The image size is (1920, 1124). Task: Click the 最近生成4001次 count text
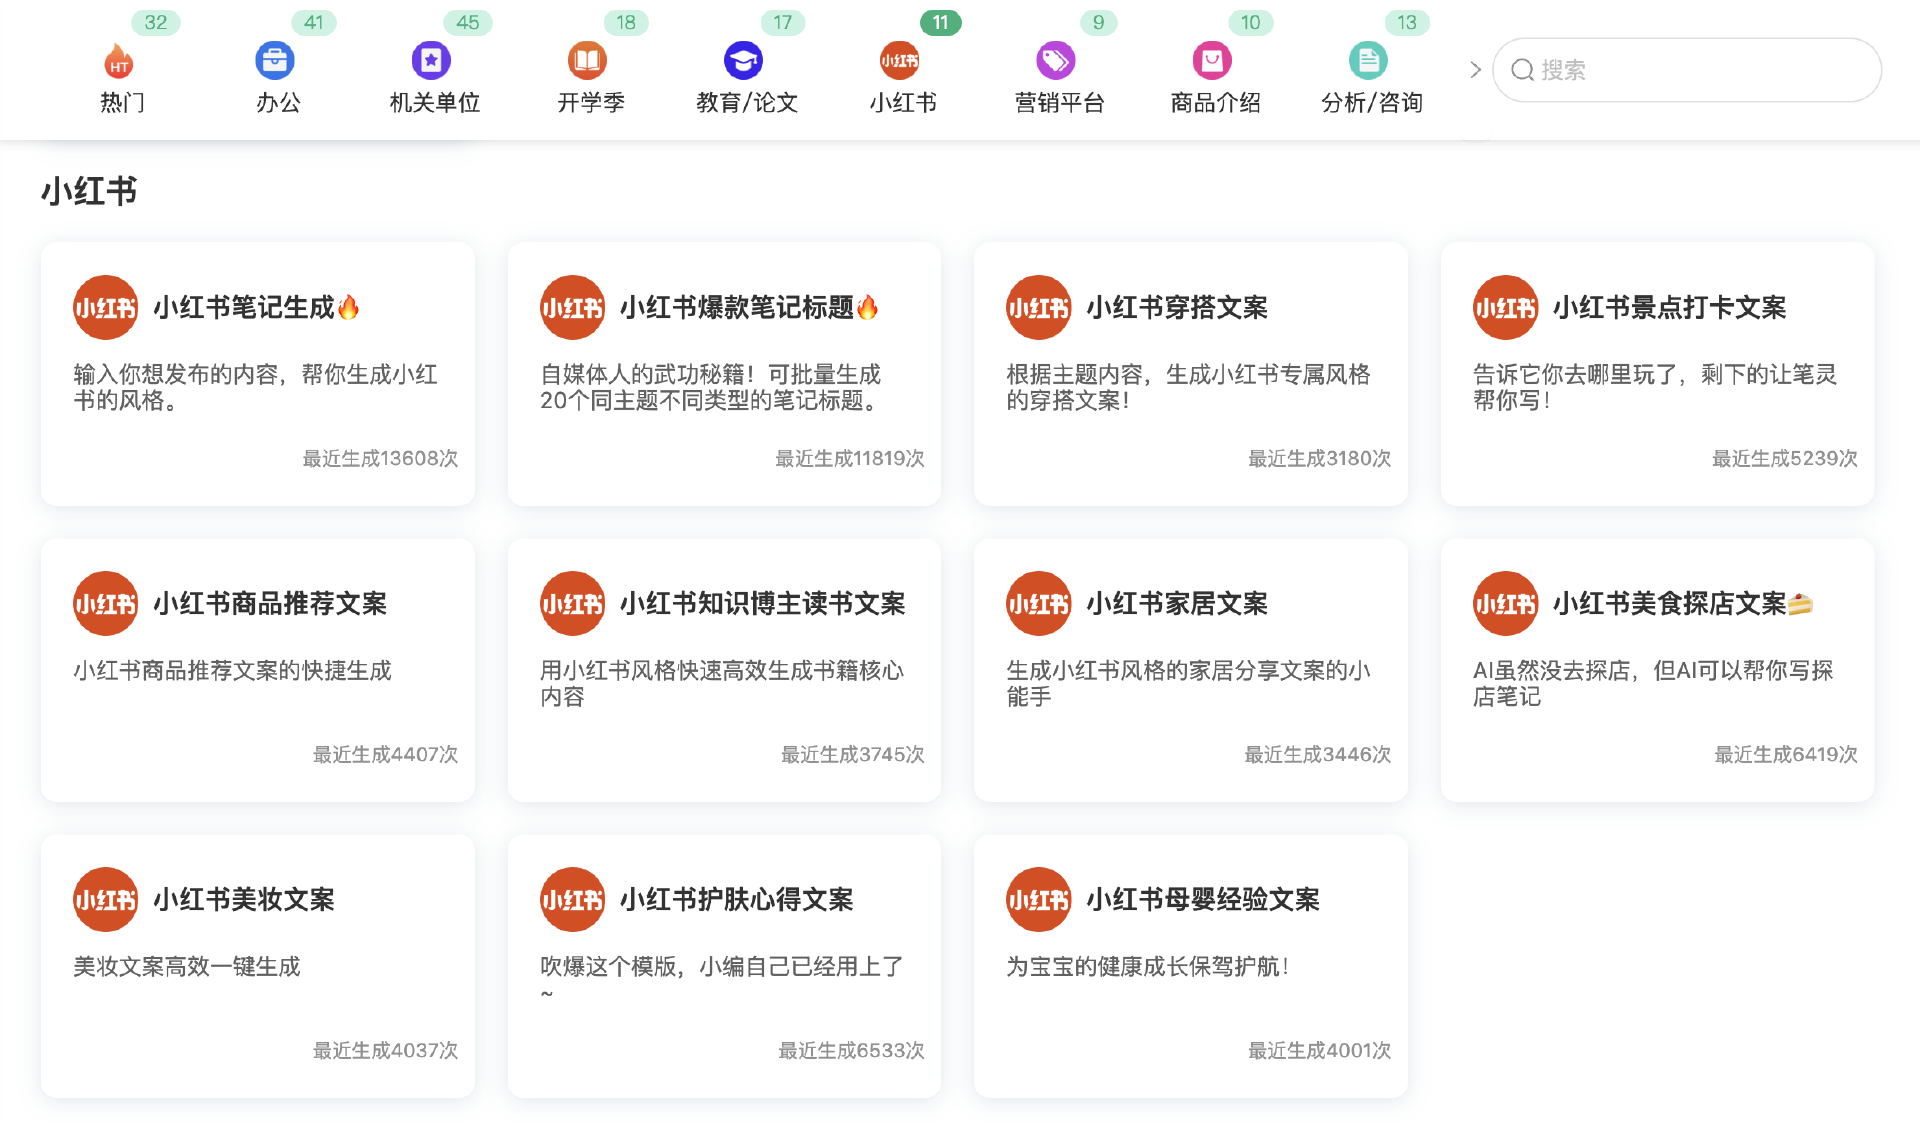[x=1319, y=1050]
